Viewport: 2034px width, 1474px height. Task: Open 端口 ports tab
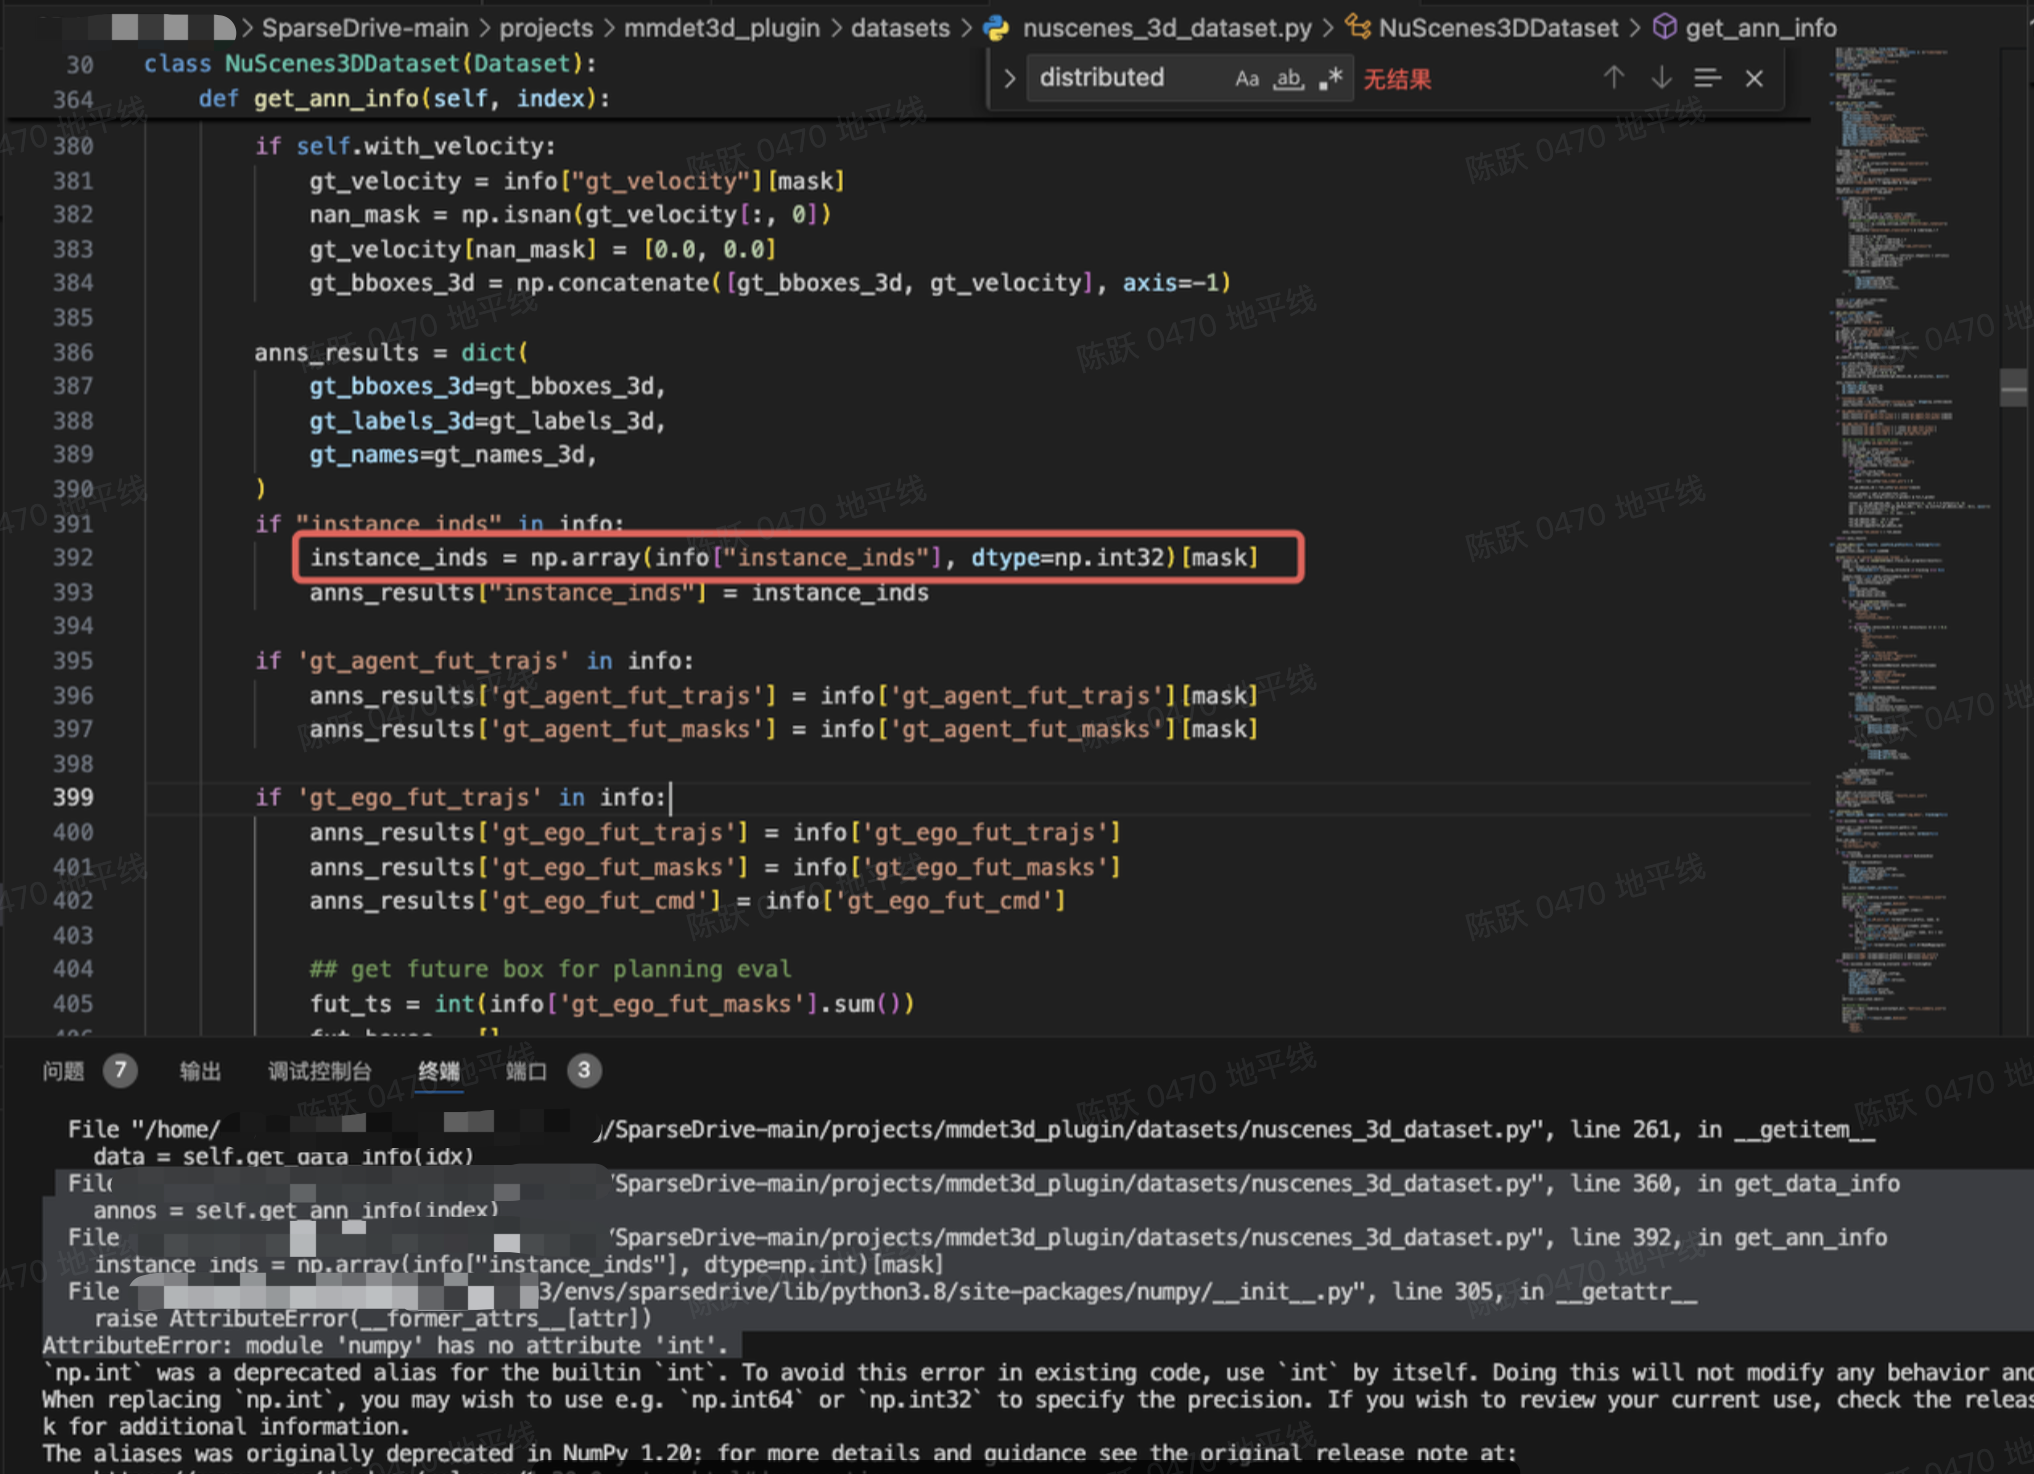point(525,1071)
